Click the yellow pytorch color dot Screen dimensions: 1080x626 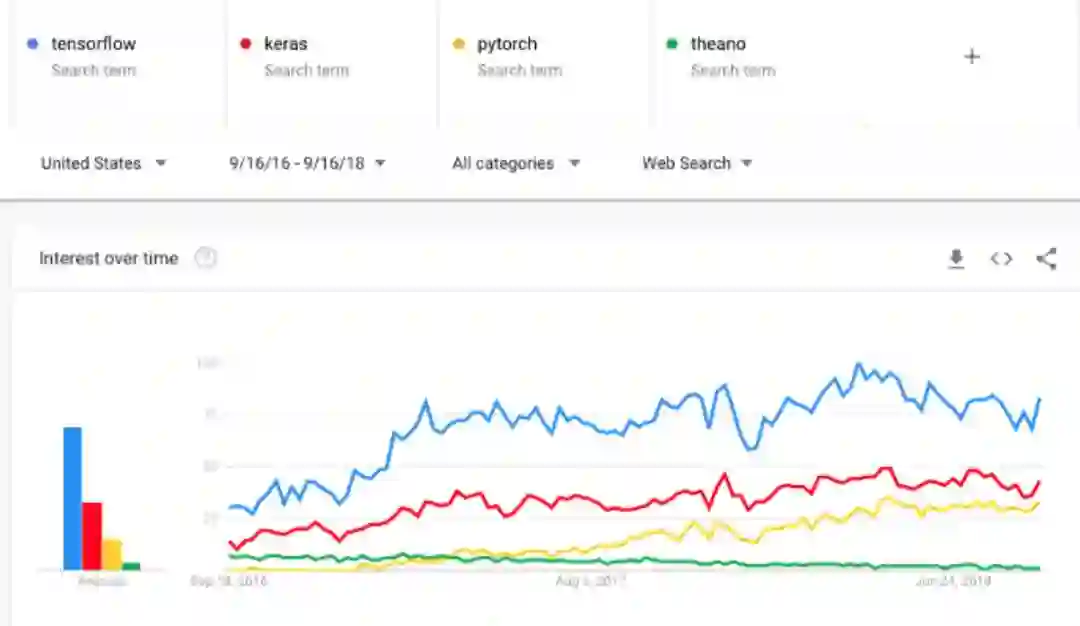tap(459, 44)
